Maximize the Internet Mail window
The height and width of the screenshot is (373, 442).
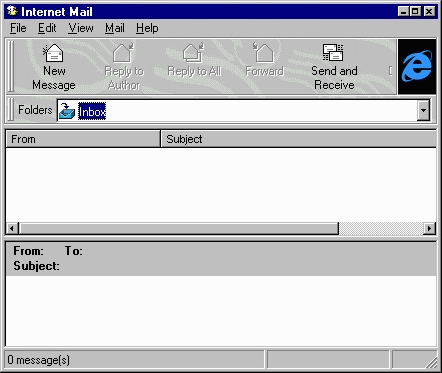click(415, 12)
